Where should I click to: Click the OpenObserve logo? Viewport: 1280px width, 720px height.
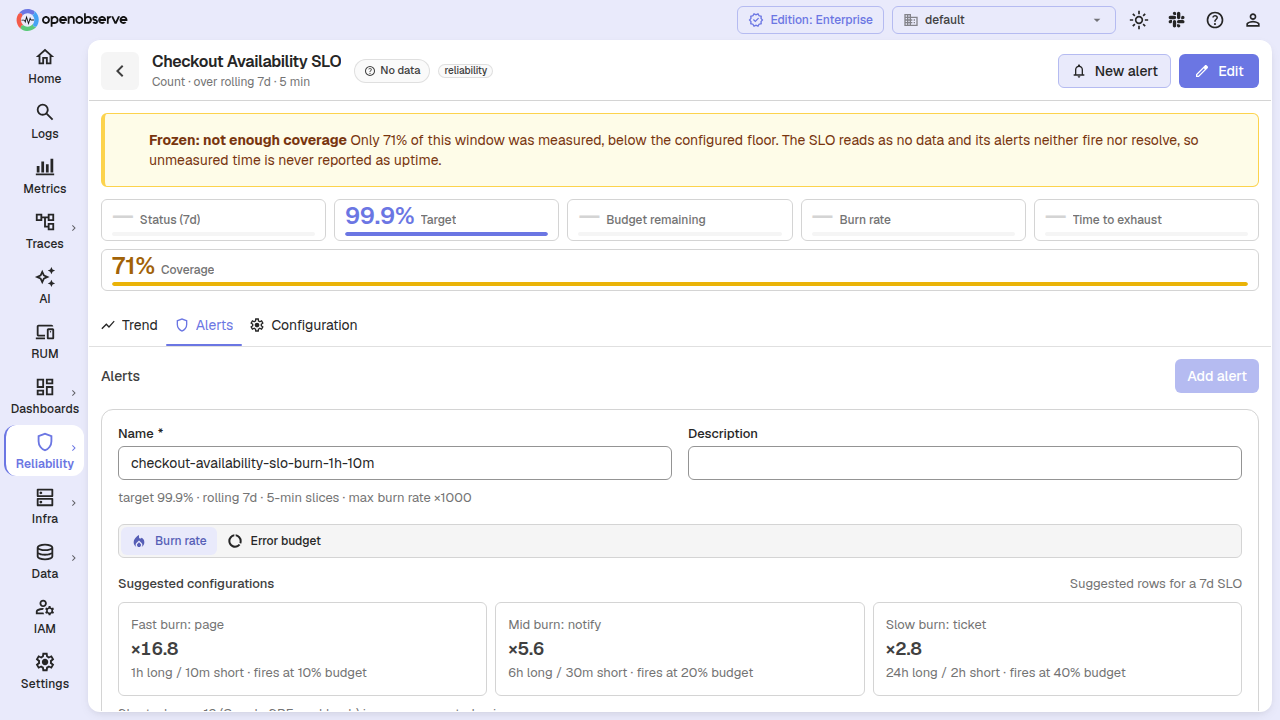click(x=72, y=19)
